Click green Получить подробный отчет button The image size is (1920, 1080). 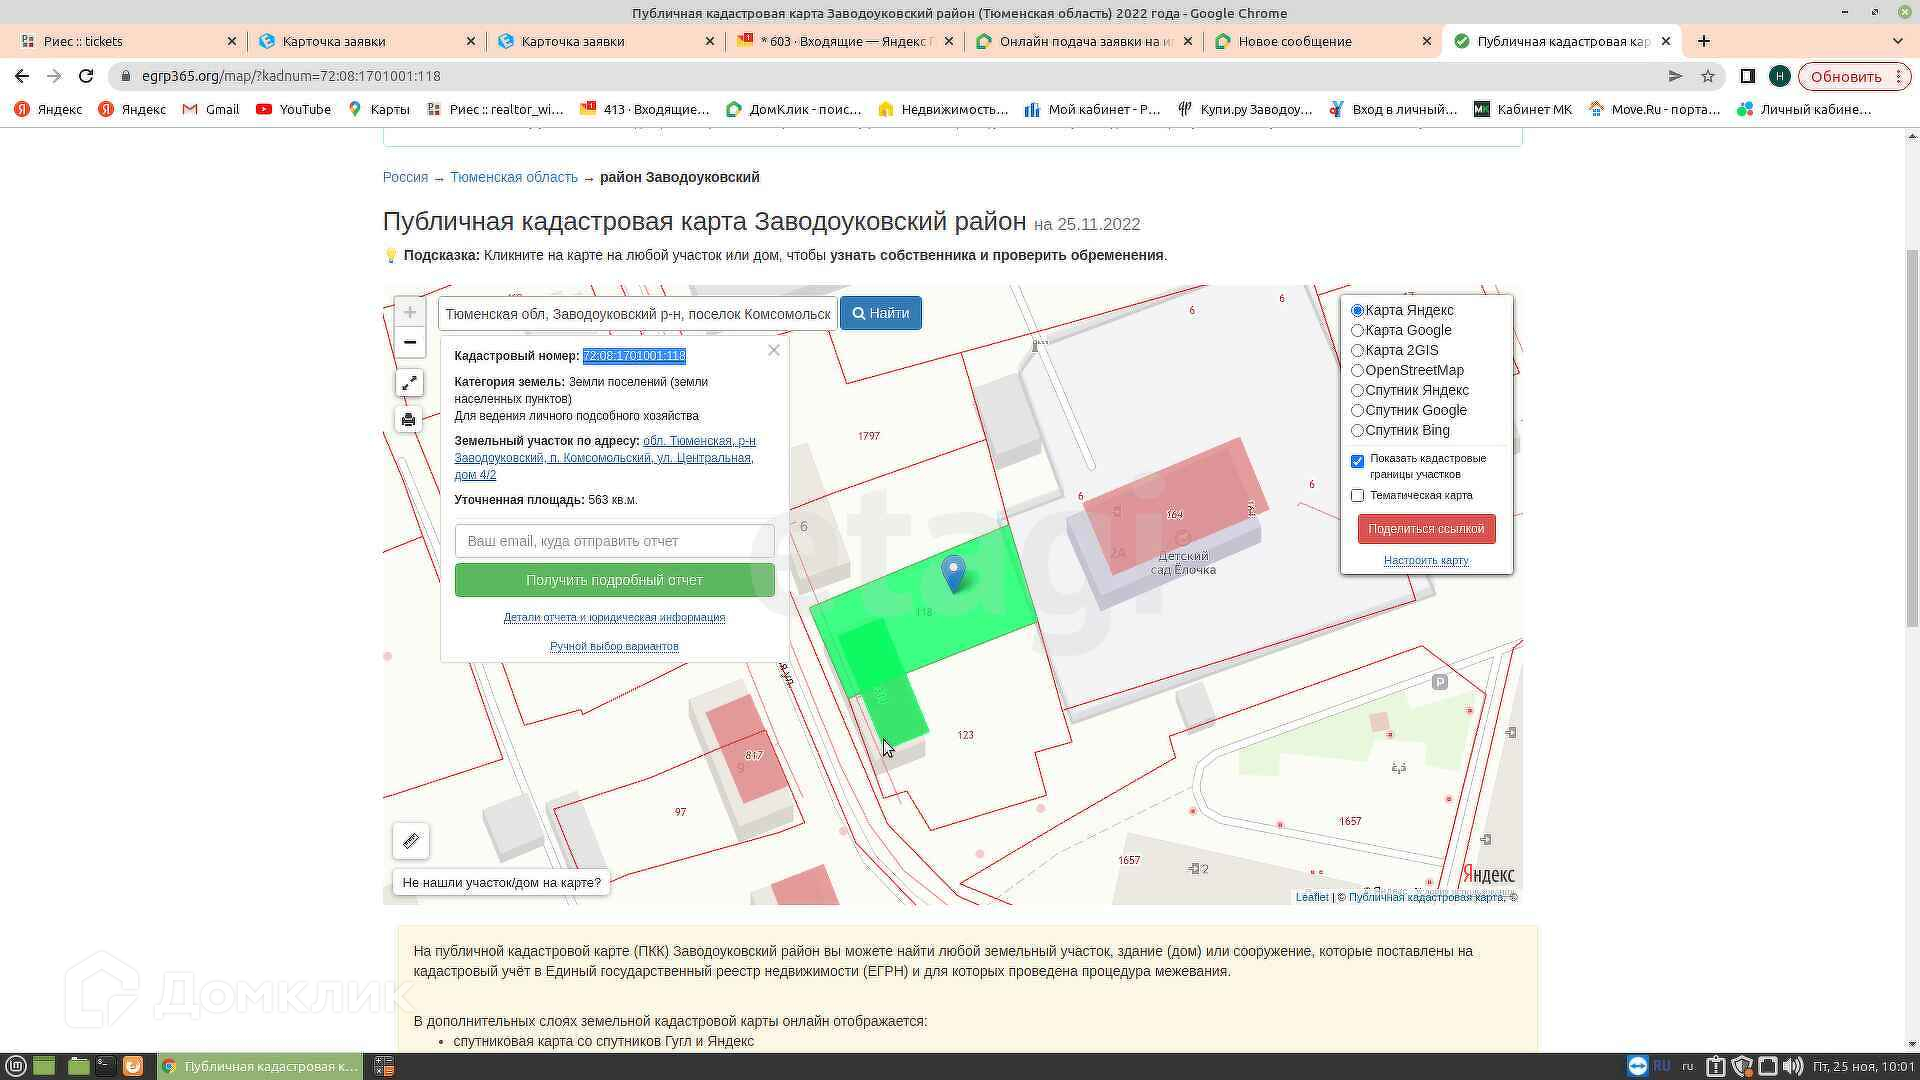click(x=614, y=580)
